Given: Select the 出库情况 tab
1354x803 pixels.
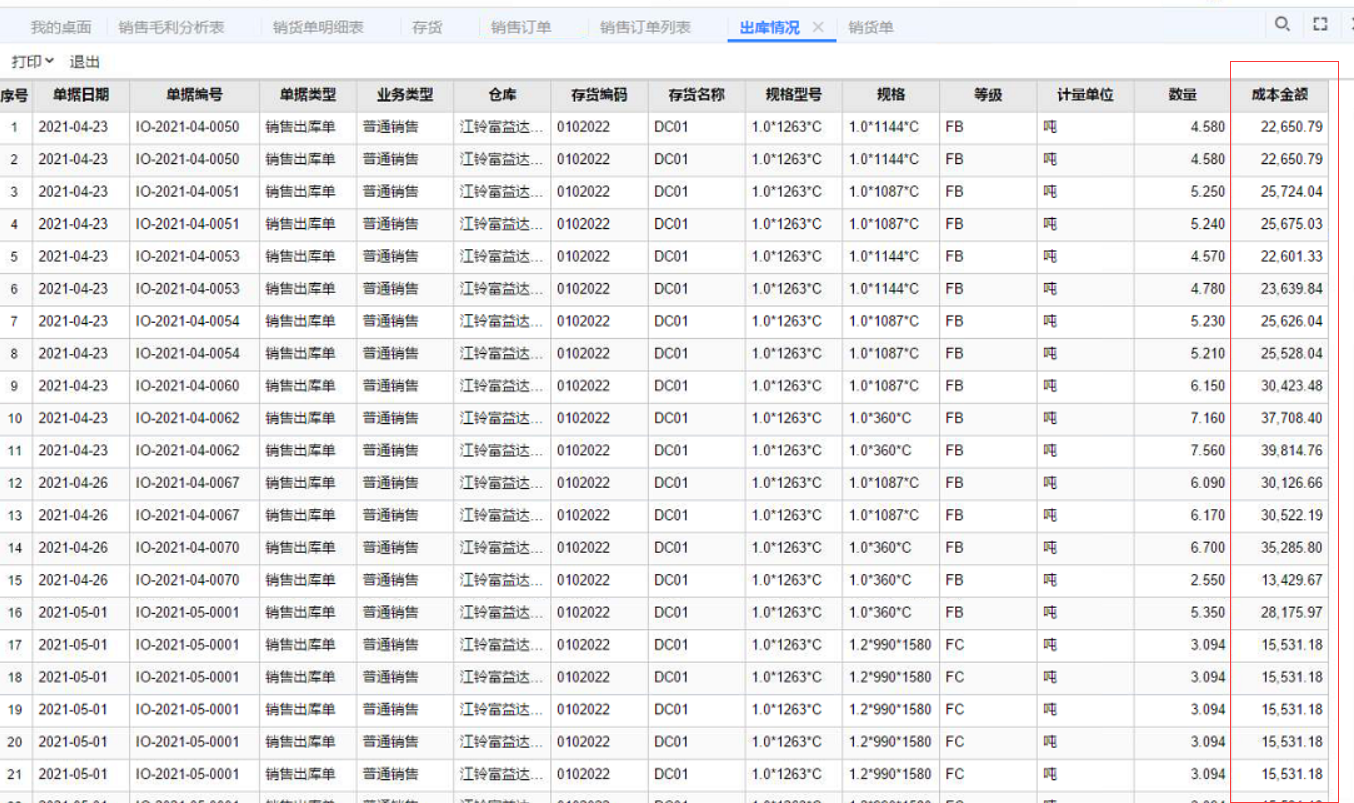Looking at the screenshot, I should pyautogui.click(x=769, y=28).
